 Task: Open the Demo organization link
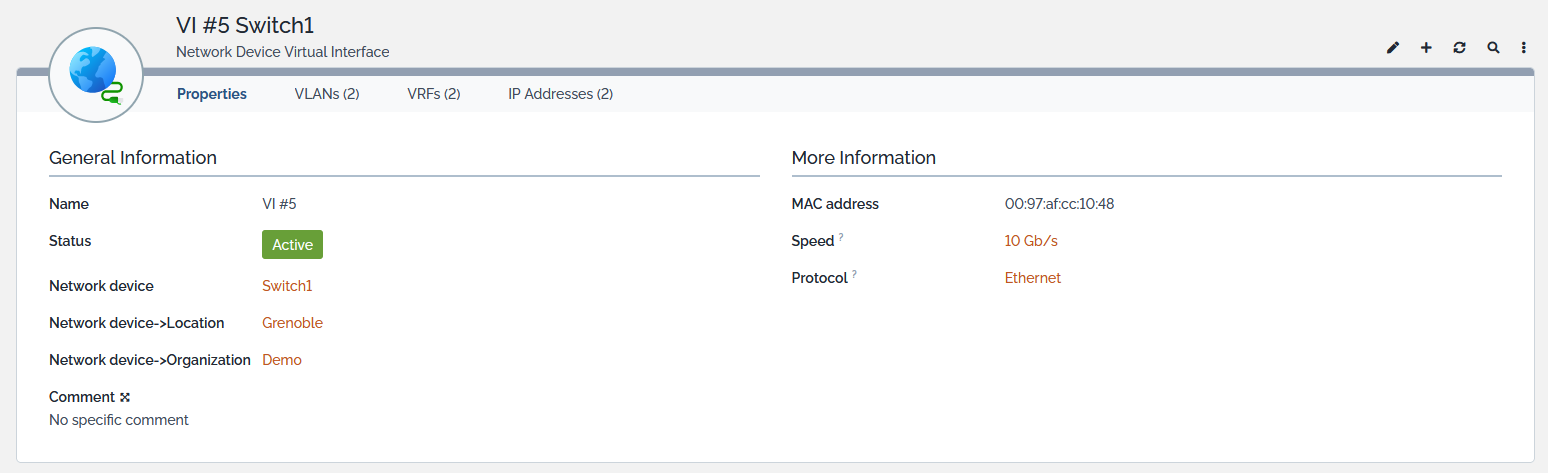point(282,360)
